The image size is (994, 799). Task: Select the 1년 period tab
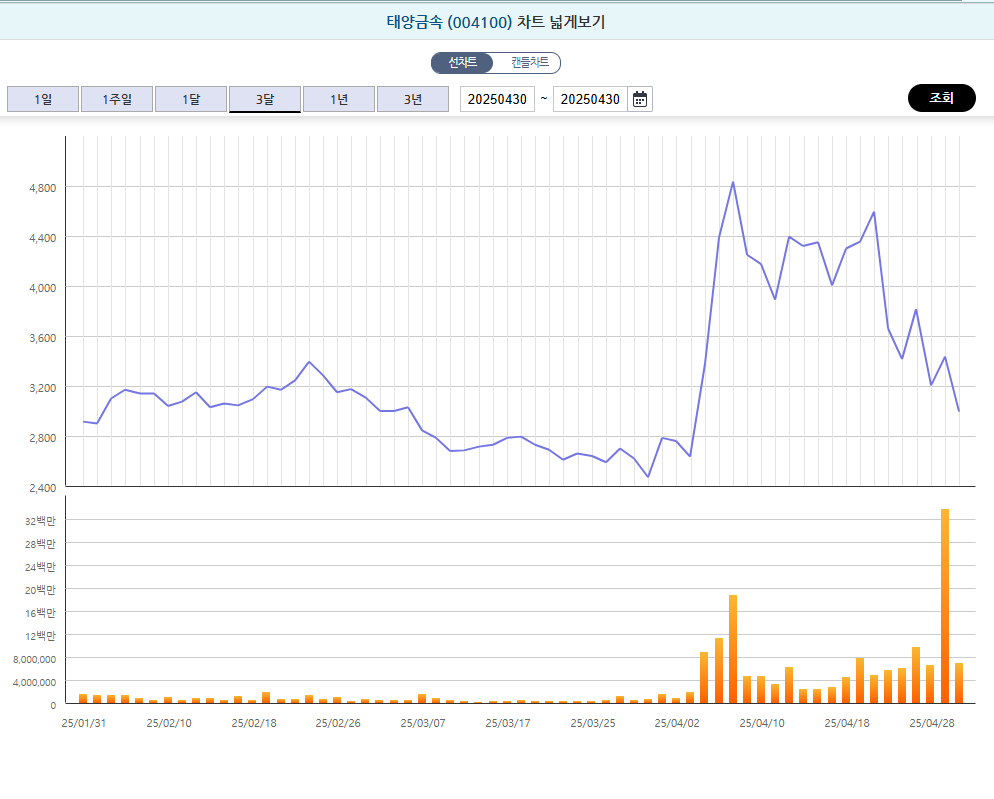coord(339,99)
